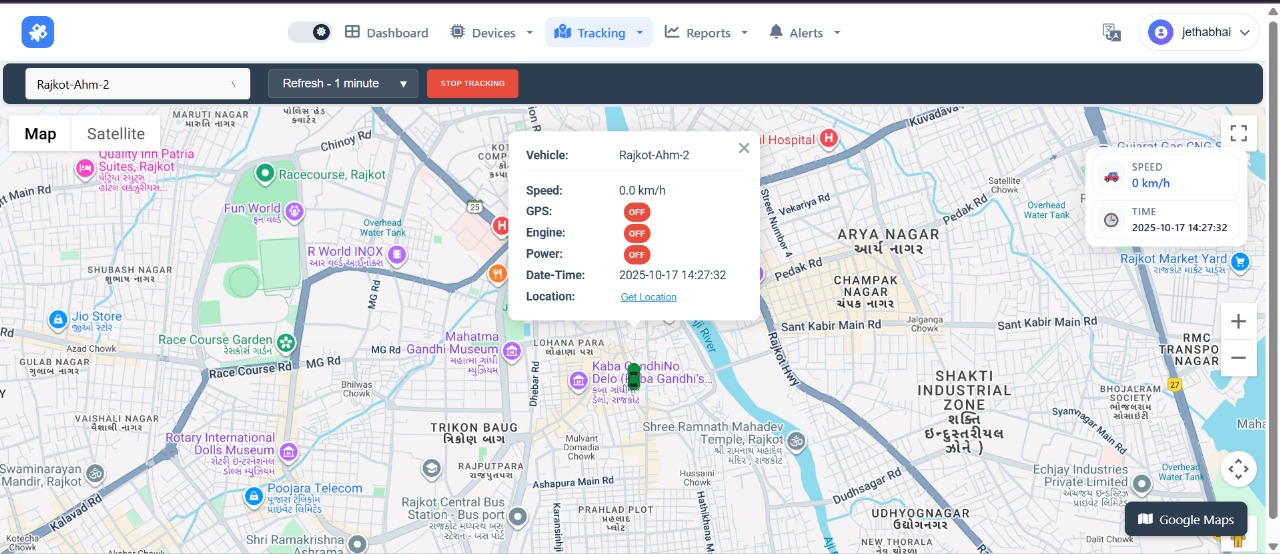Image resolution: width=1280 pixels, height=554 pixels.
Task: Enter fullscreen map view
Action: pyautogui.click(x=1238, y=134)
